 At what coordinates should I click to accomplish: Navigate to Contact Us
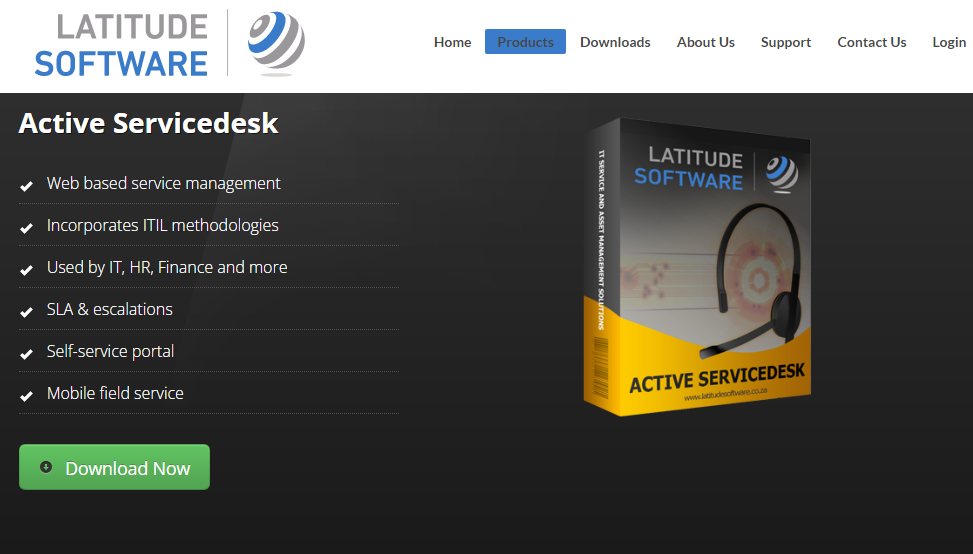872,42
